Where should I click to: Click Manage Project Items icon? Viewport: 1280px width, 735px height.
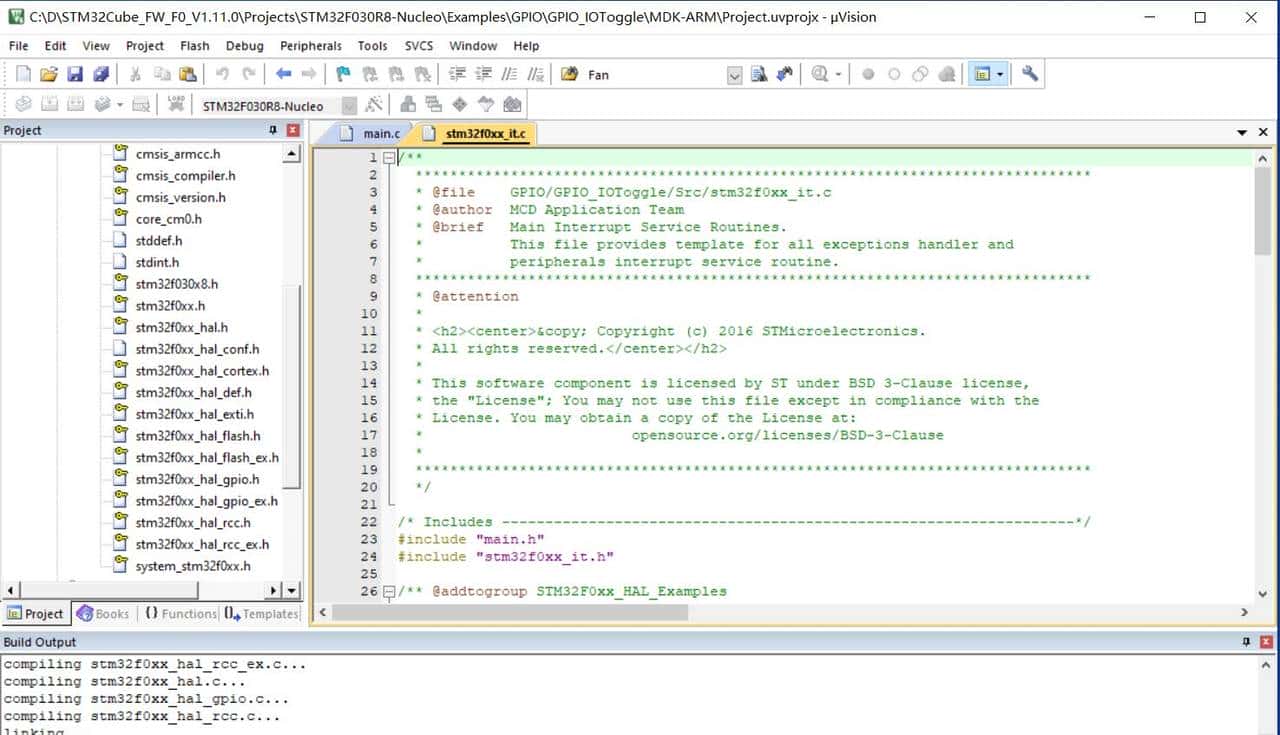click(408, 105)
